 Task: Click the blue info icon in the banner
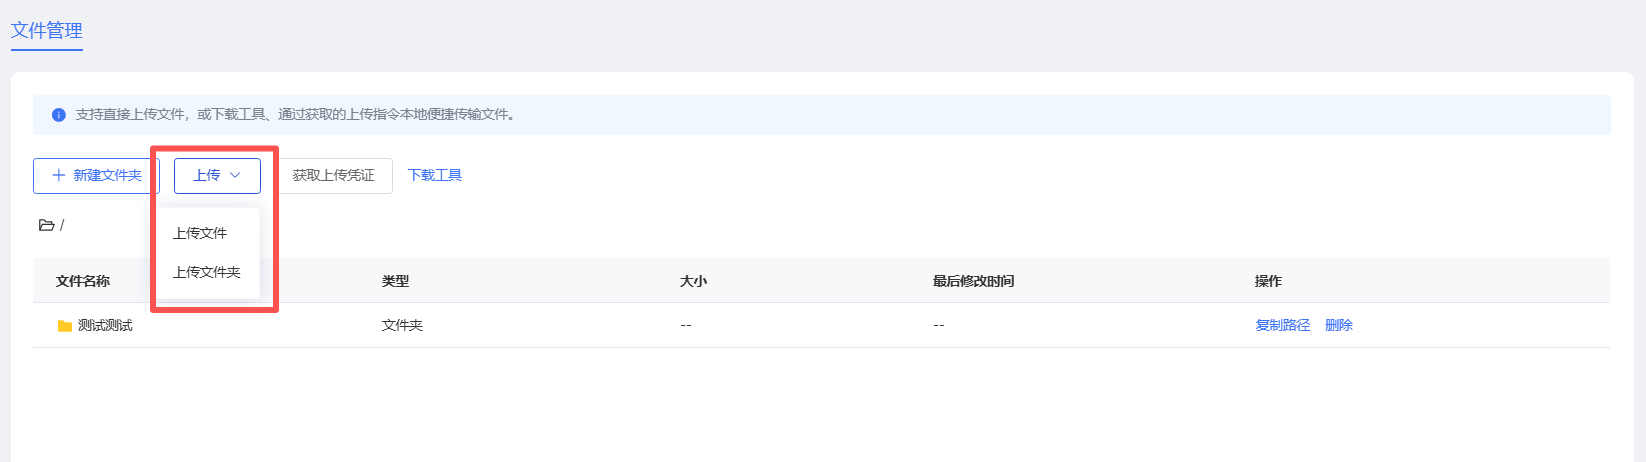[59, 115]
